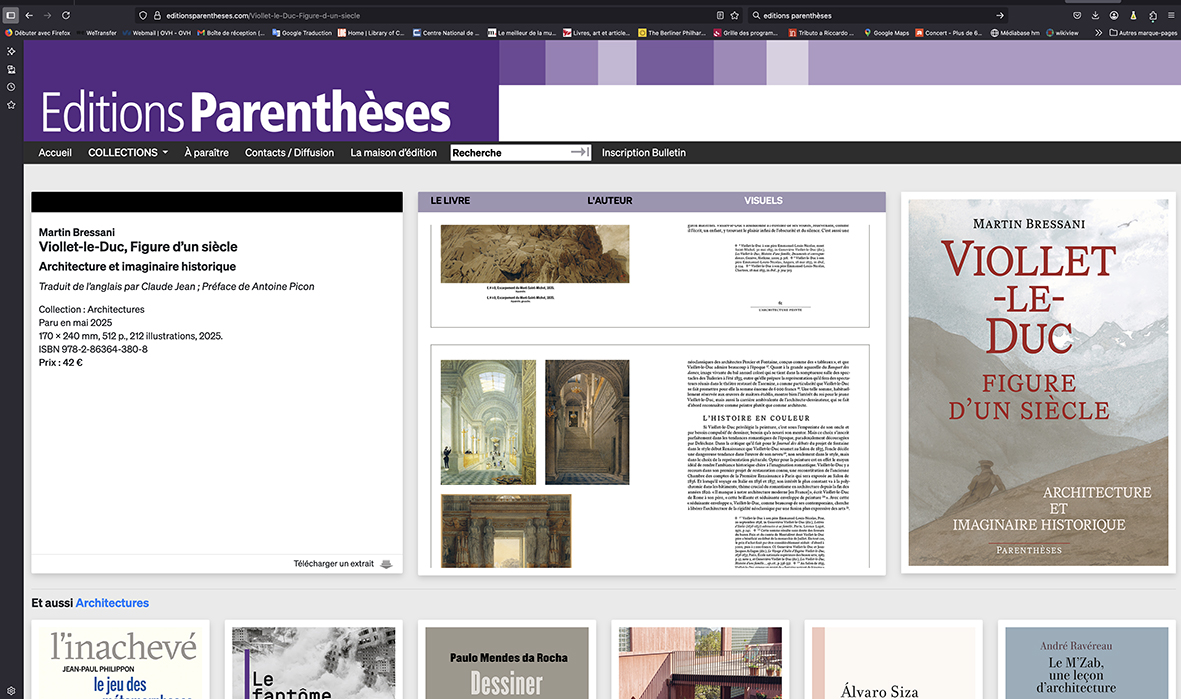Viewport: 1181px width, 699px height.
Task: Open the wikiview bookmark
Action: [x=1062, y=33]
